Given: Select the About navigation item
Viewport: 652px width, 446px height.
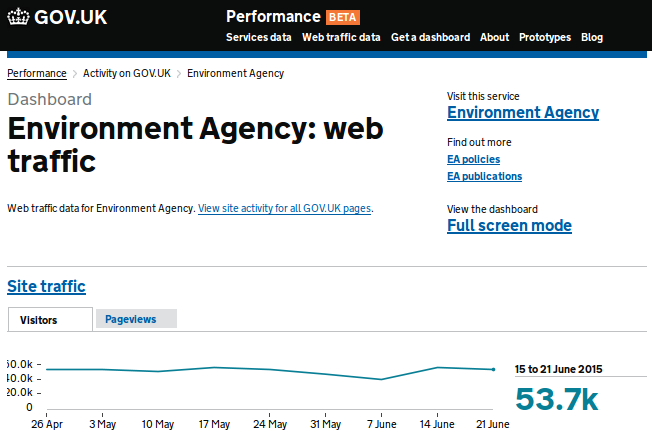Looking at the screenshot, I should (494, 37).
